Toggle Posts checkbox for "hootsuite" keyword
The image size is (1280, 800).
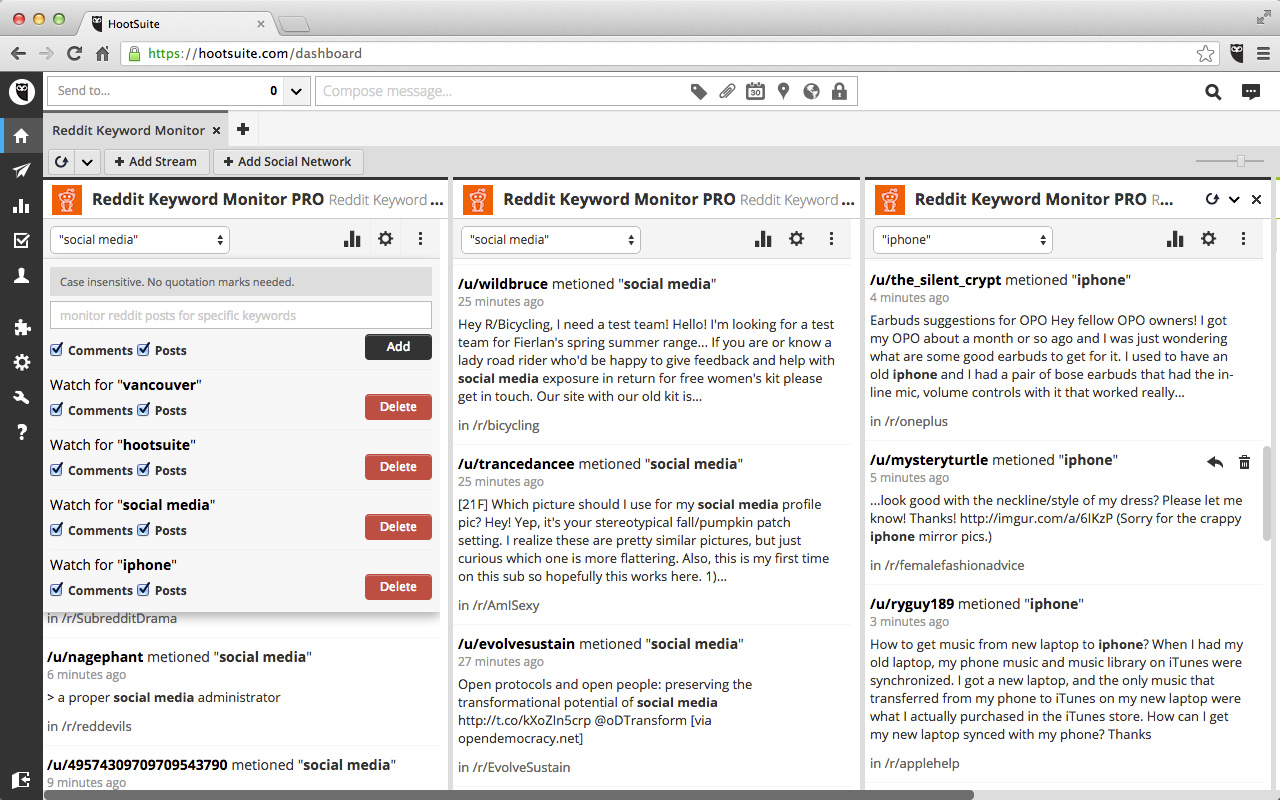coord(144,470)
